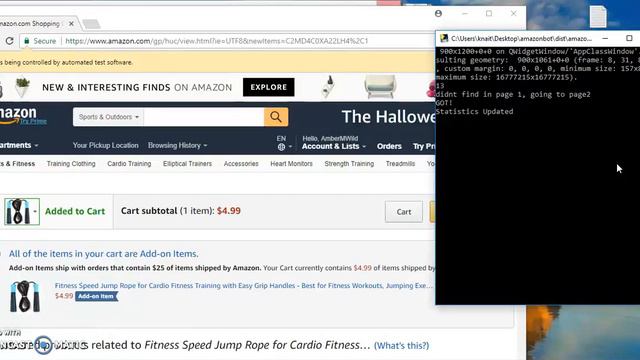Open the file icon on the desktop
640x360 pixels.
[598, 16]
